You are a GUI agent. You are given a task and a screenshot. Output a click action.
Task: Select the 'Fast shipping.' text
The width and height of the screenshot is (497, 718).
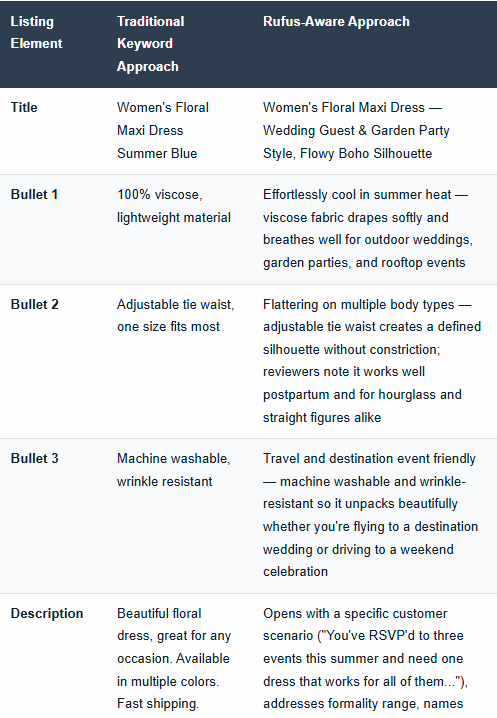click(x=158, y=704)
